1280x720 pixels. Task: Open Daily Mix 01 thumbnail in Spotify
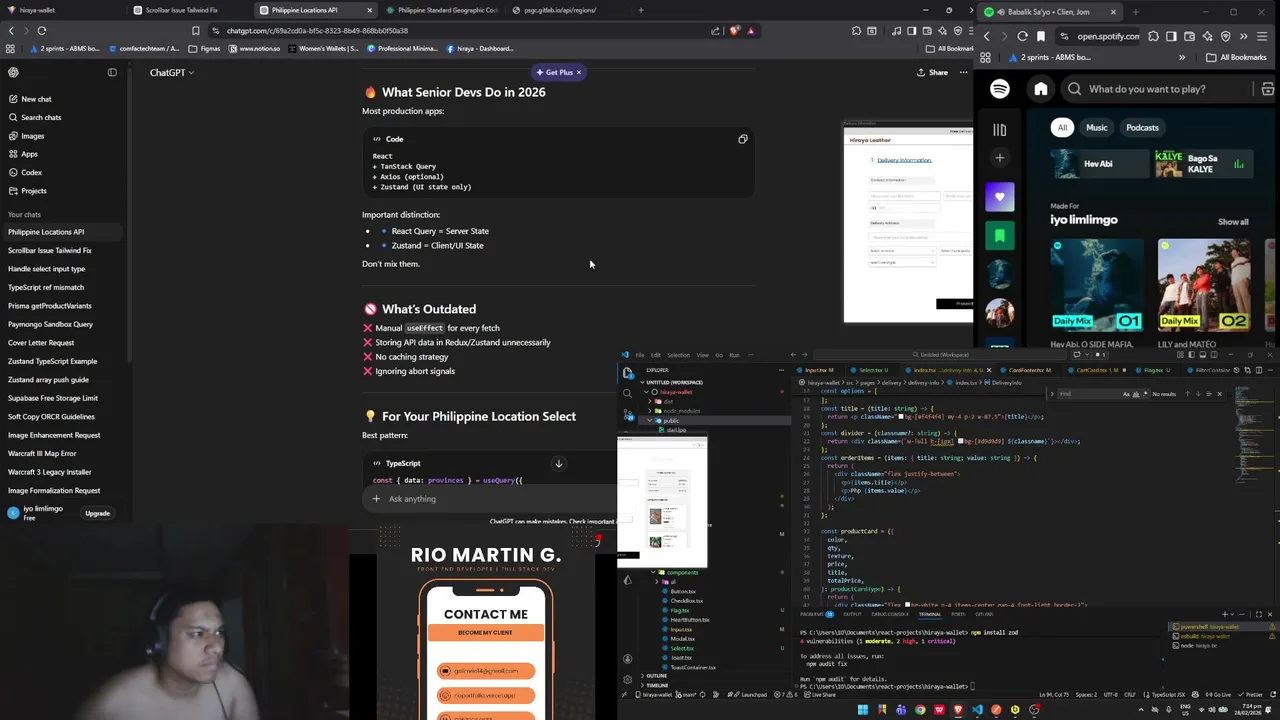pos(1097,285)
